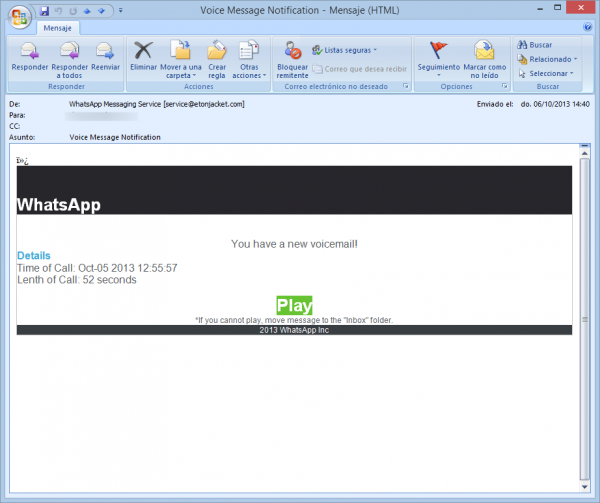Save message via quick access toolbar
The image size is (600, 503).
pos(44,11)
